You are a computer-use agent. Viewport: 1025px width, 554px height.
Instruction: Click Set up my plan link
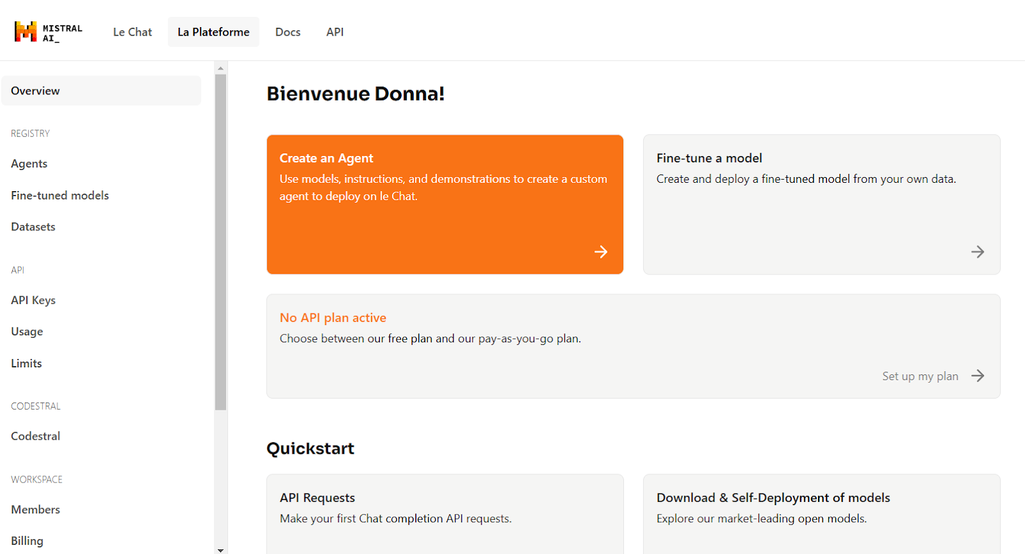pos(920,376)
